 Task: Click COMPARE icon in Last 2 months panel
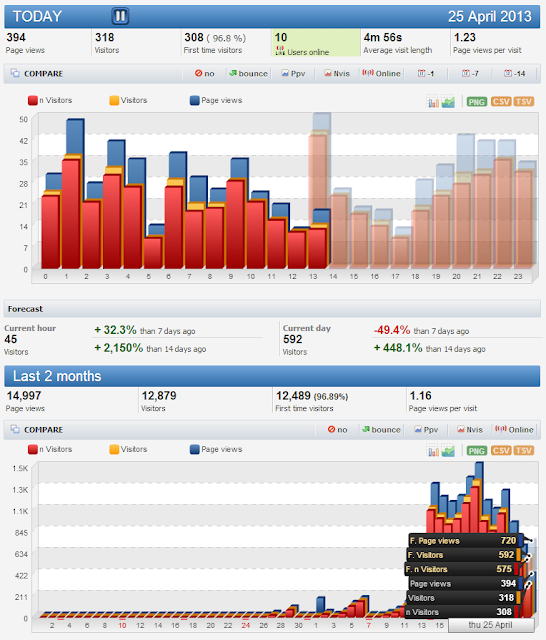pos(15,429)
